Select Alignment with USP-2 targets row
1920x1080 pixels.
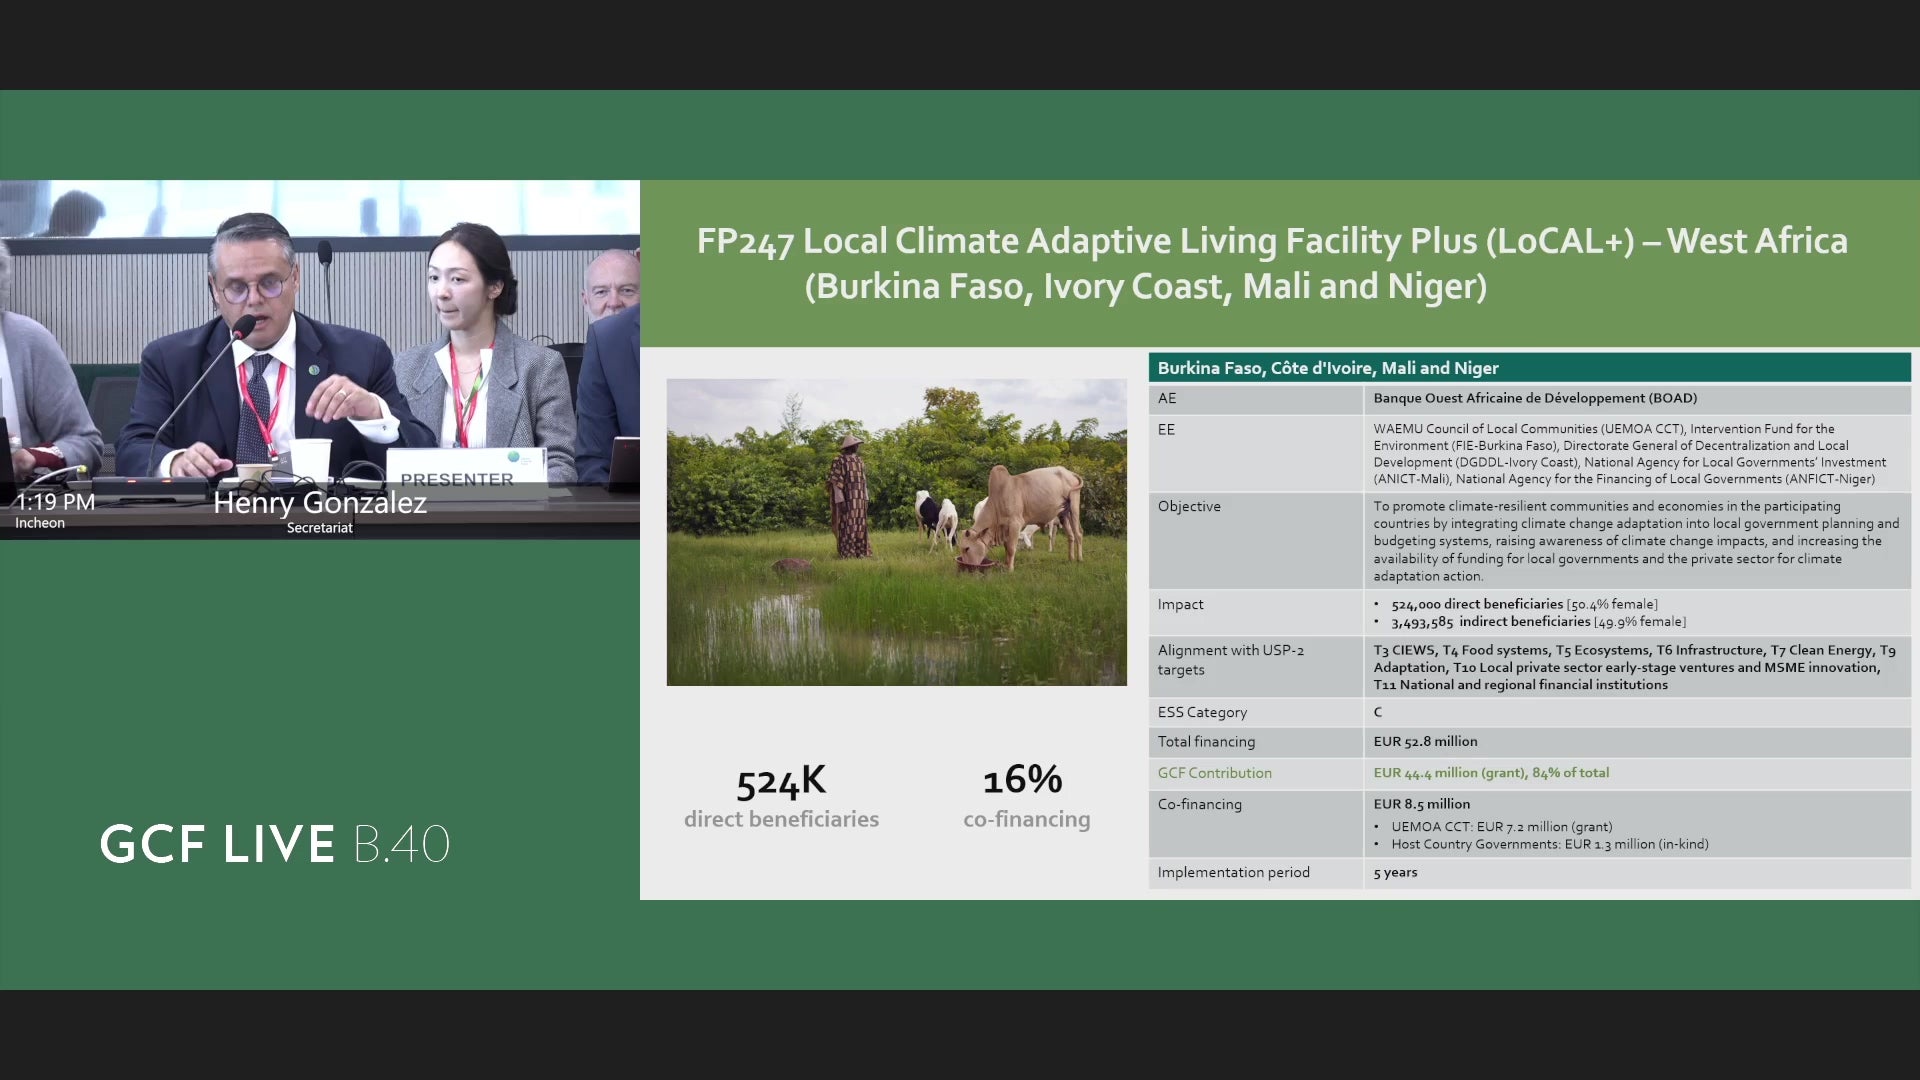point(1529,667)
